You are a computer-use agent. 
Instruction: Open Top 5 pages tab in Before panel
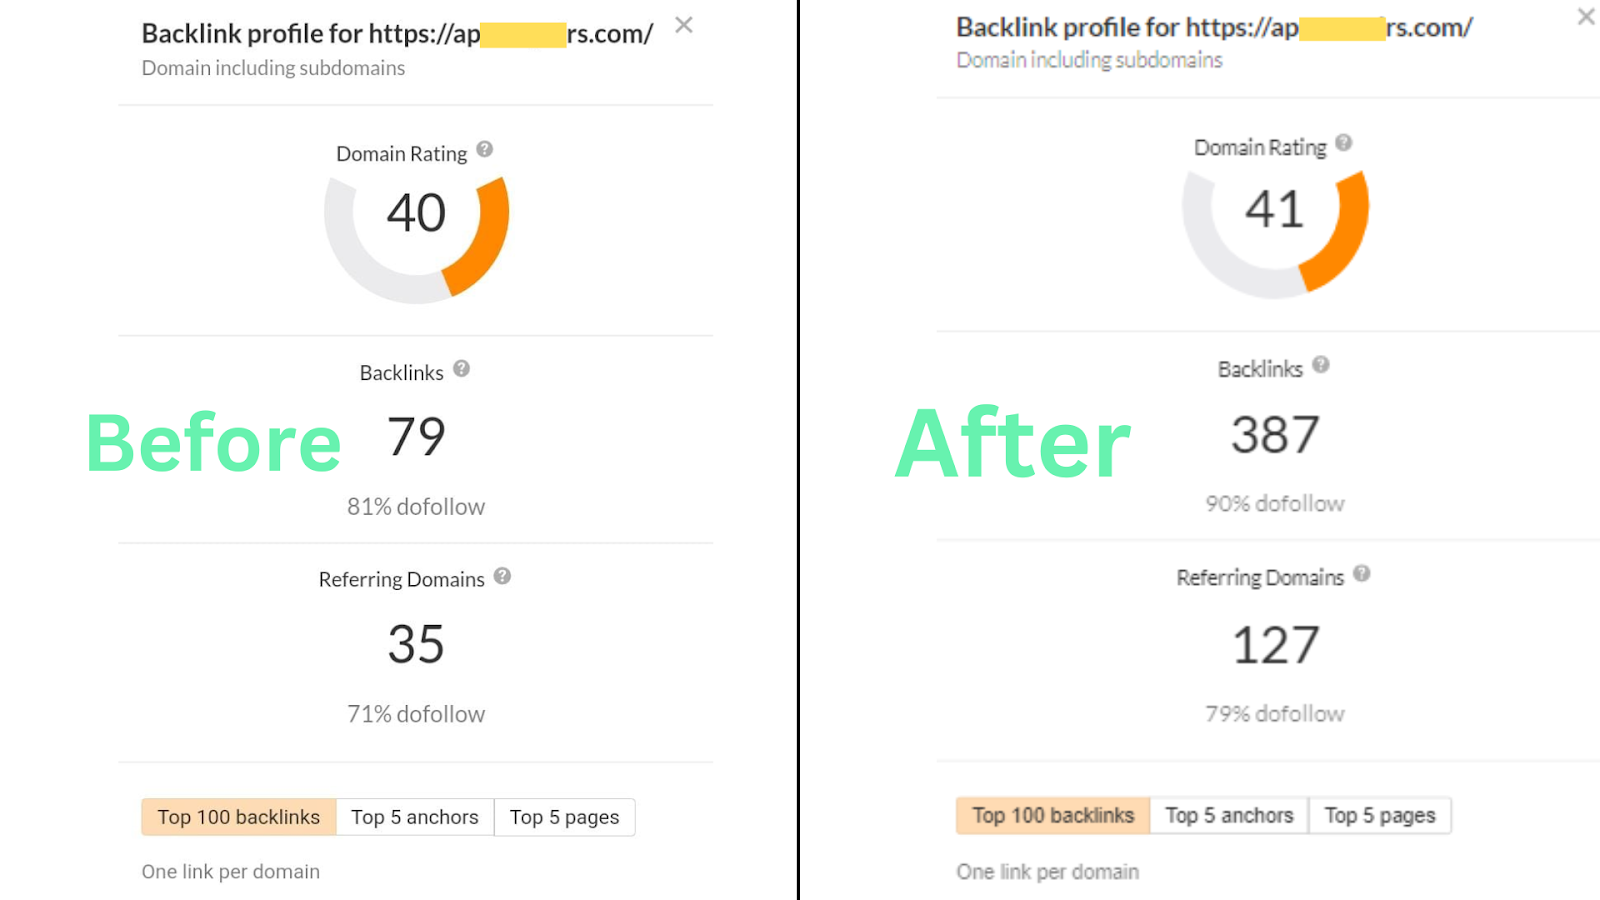coord(564,817)
